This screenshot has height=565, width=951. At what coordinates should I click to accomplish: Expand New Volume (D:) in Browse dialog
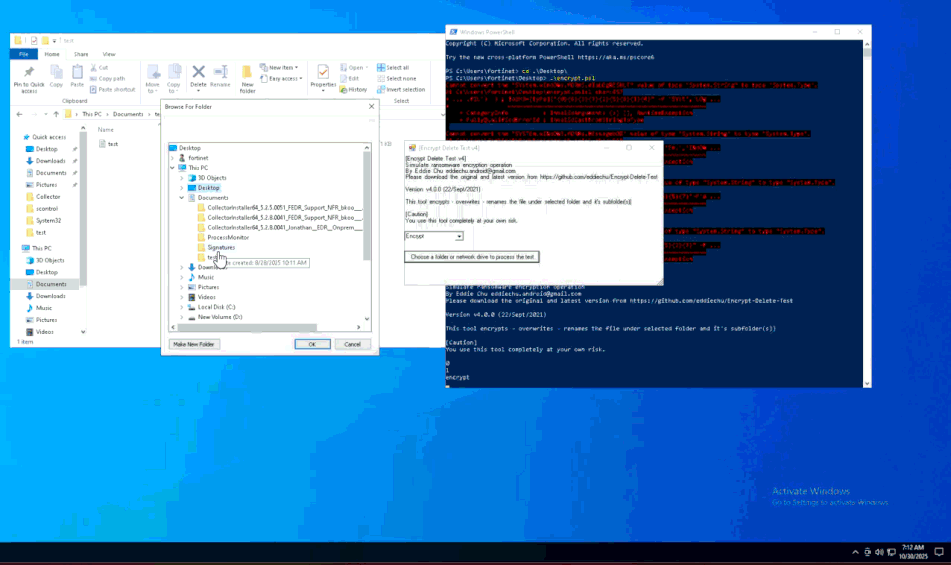pyautogui.click(x=181, y=317)
